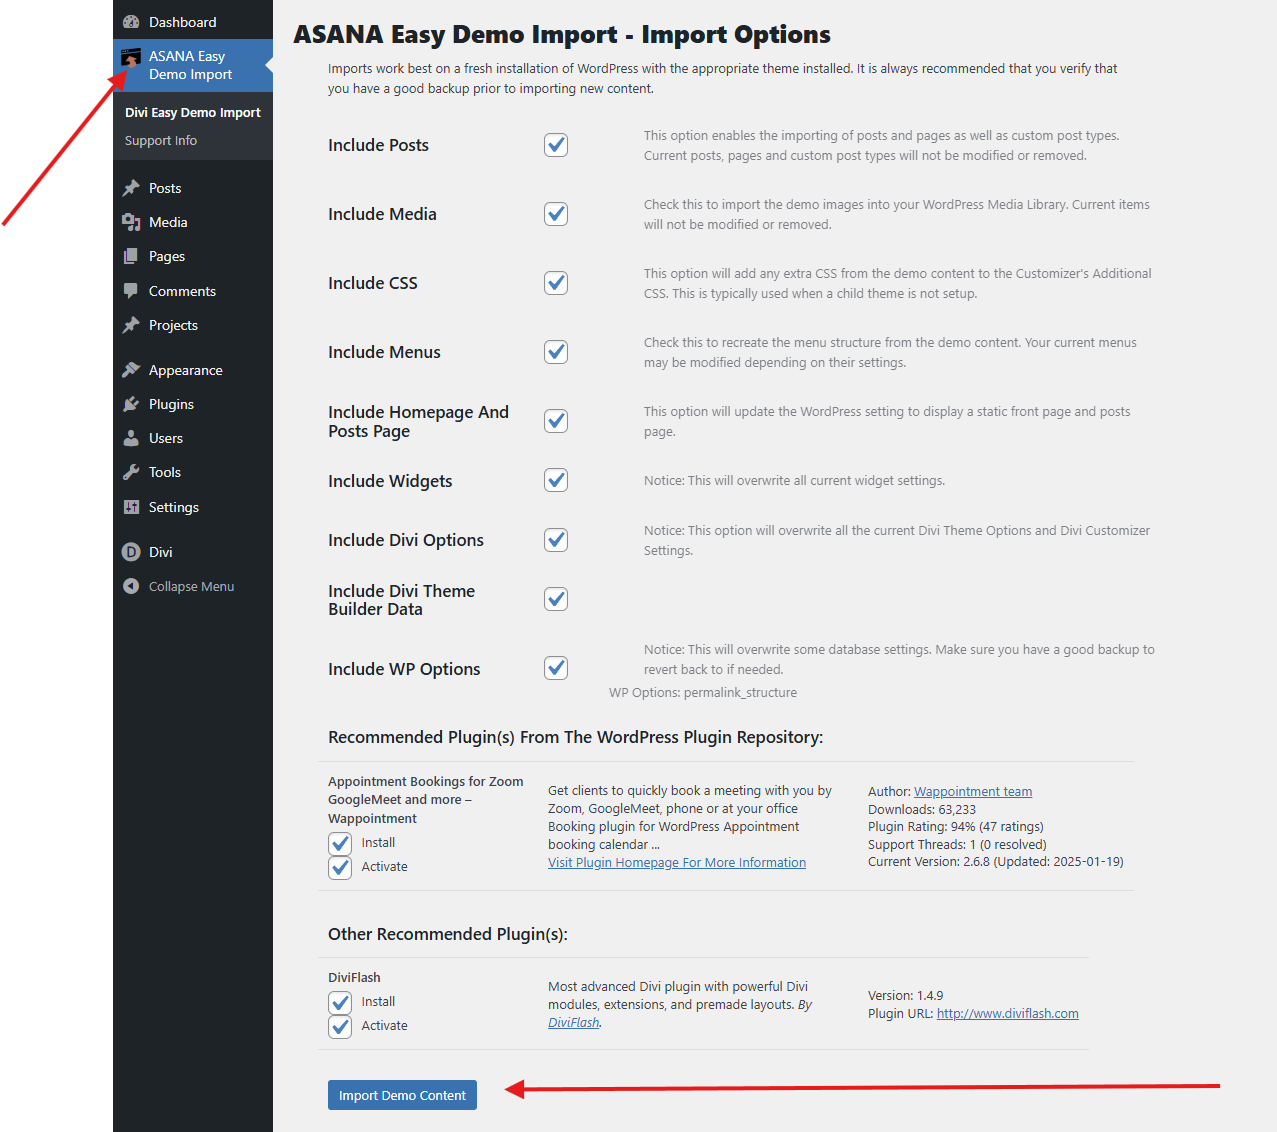Viewport: 1277px width, 1132px height.
Task: Open the Comments menu item
Action: pos(193,291)
